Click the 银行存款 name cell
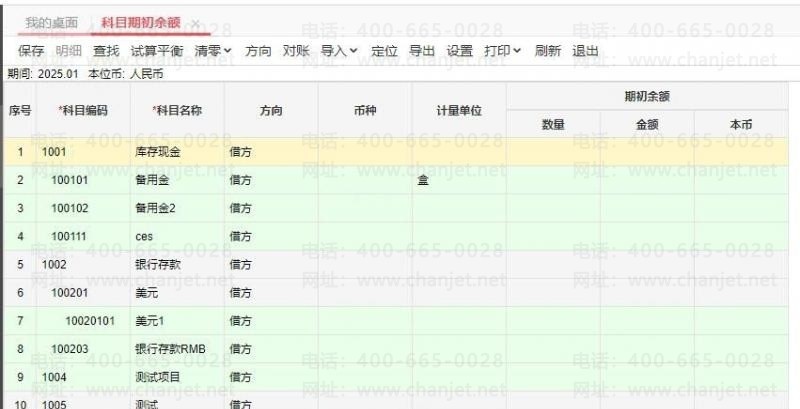 coord(177,264)
